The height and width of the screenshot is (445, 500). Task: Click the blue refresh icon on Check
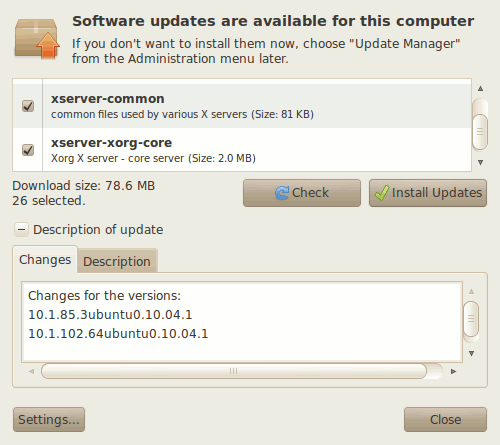pos(282,193)
